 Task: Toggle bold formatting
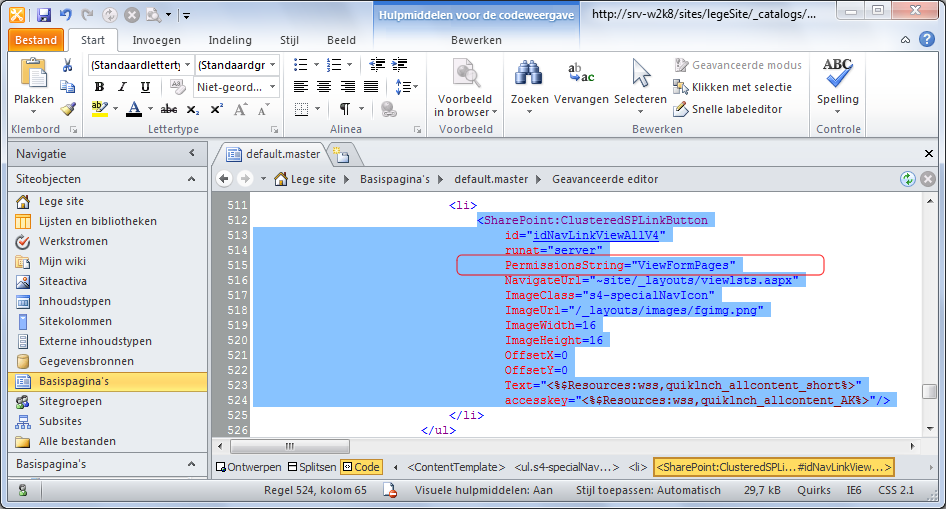tap(100, 87)
